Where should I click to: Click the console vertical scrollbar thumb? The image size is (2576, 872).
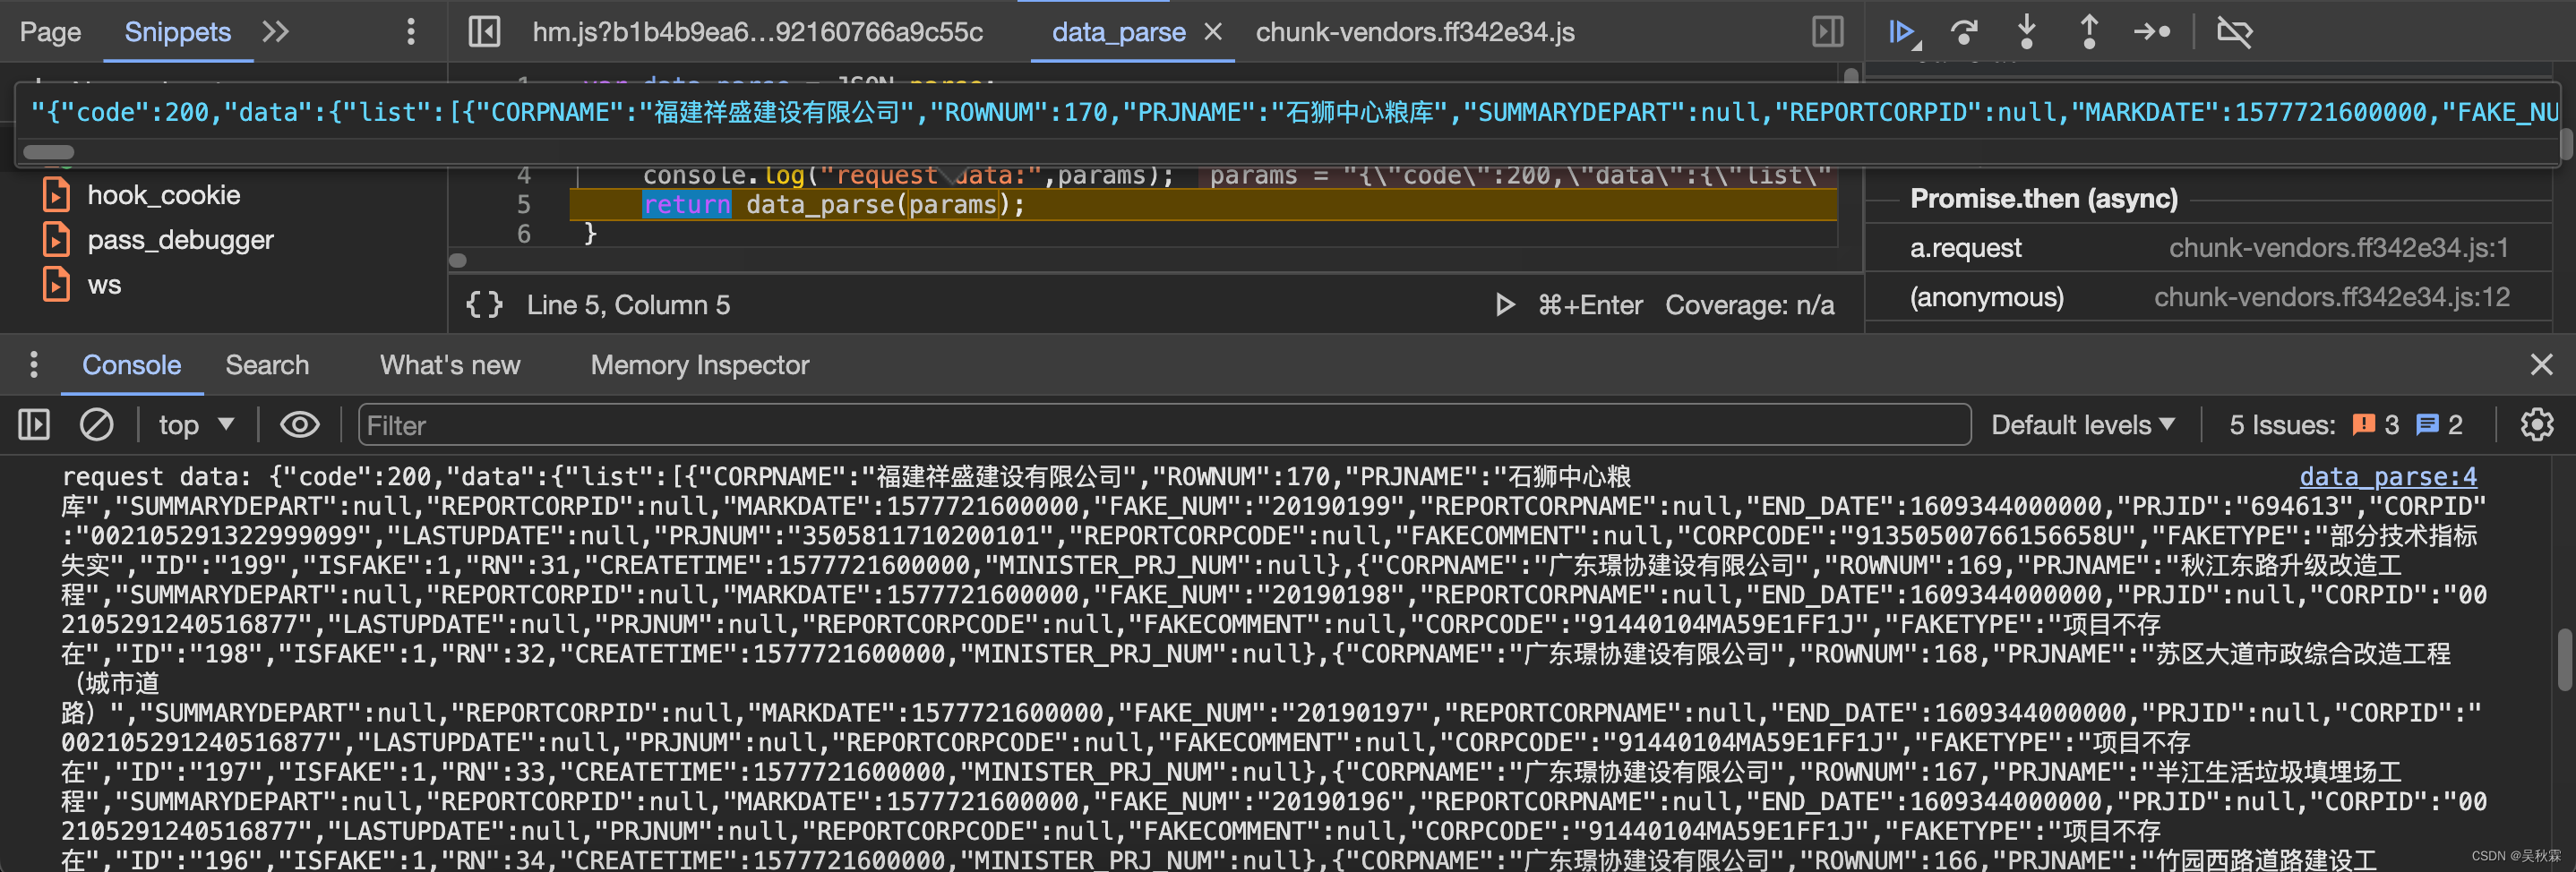tap(2565, 660)
